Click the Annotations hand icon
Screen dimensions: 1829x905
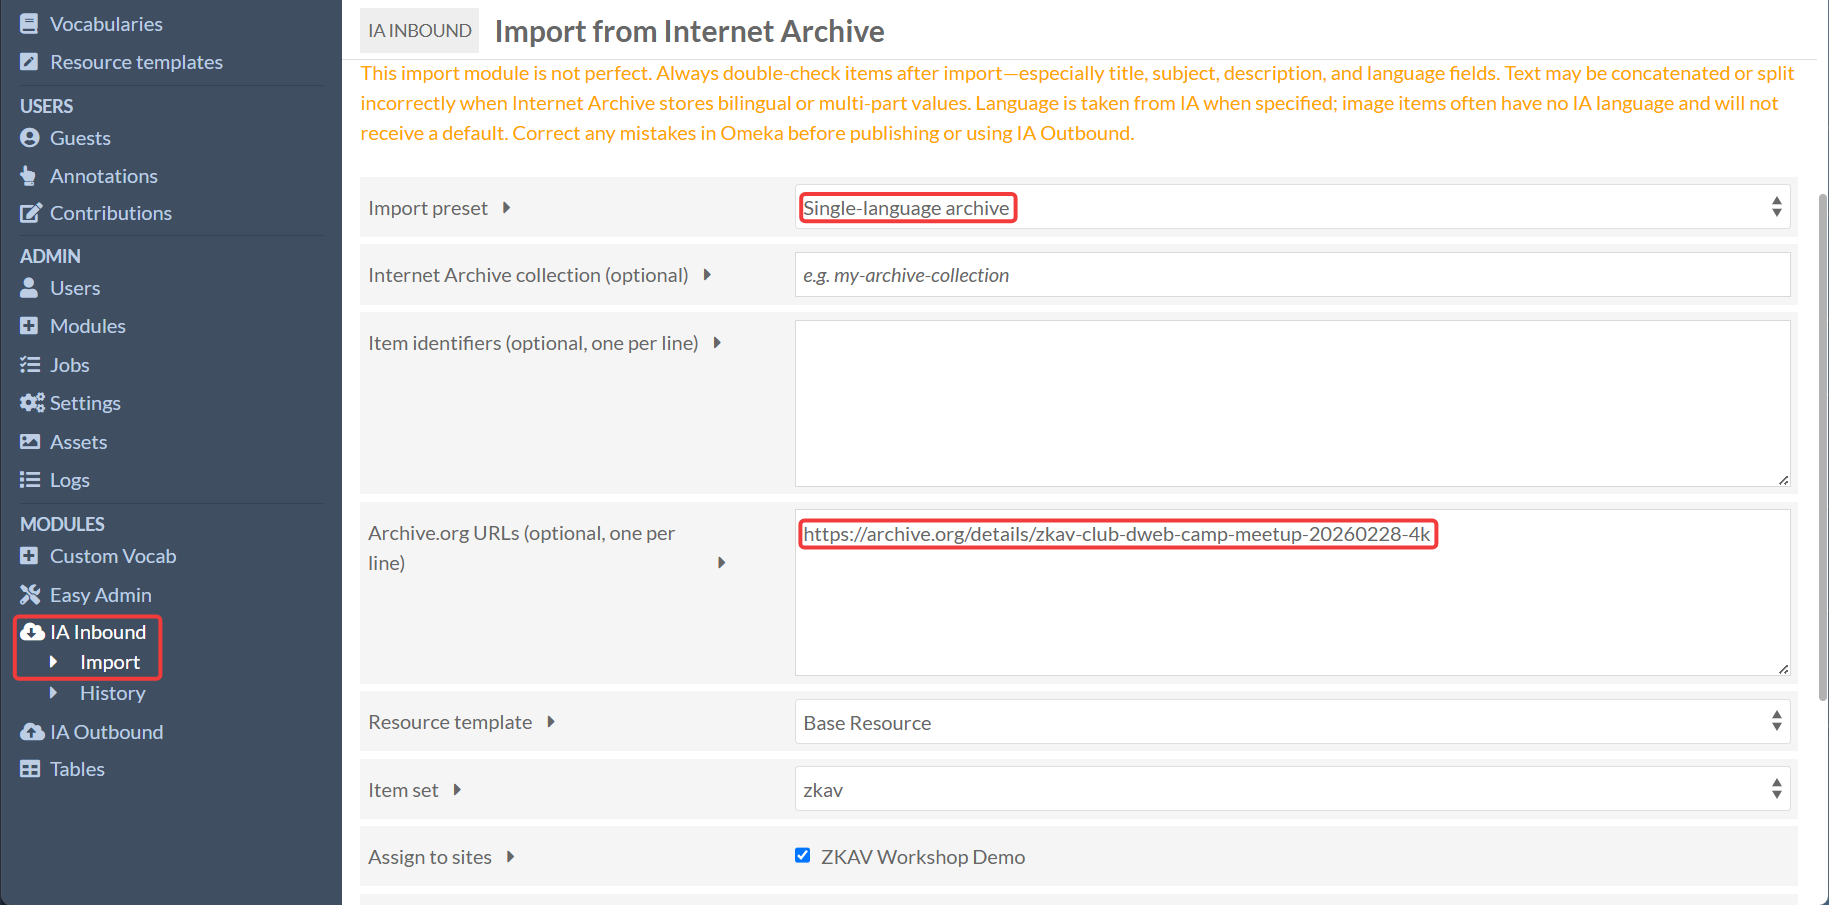pos(28,176)
